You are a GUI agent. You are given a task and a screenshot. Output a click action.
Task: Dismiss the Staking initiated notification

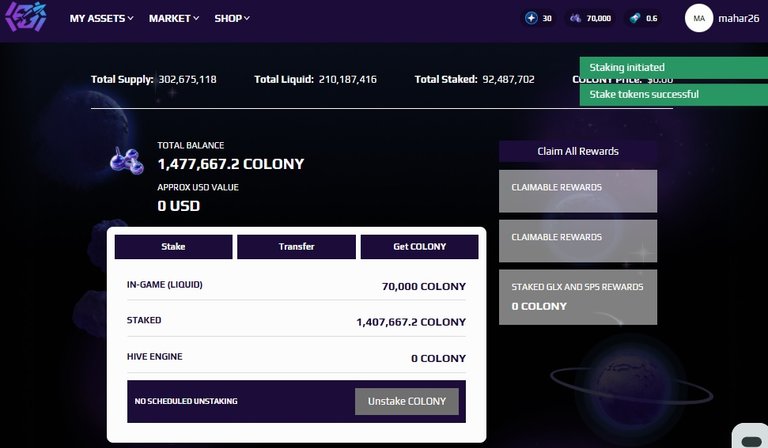point(673,68)
